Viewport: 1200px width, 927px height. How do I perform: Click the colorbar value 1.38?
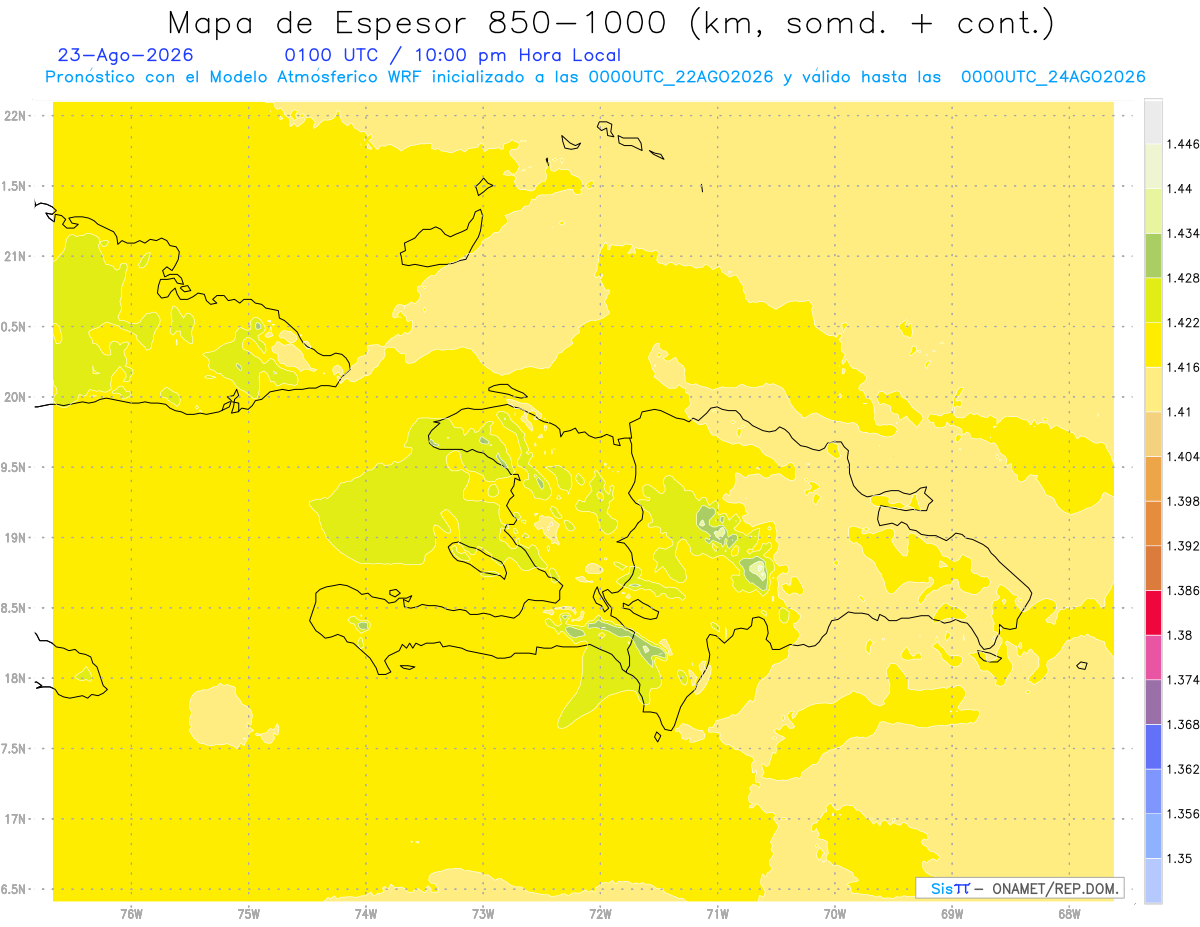(1180, 635)
